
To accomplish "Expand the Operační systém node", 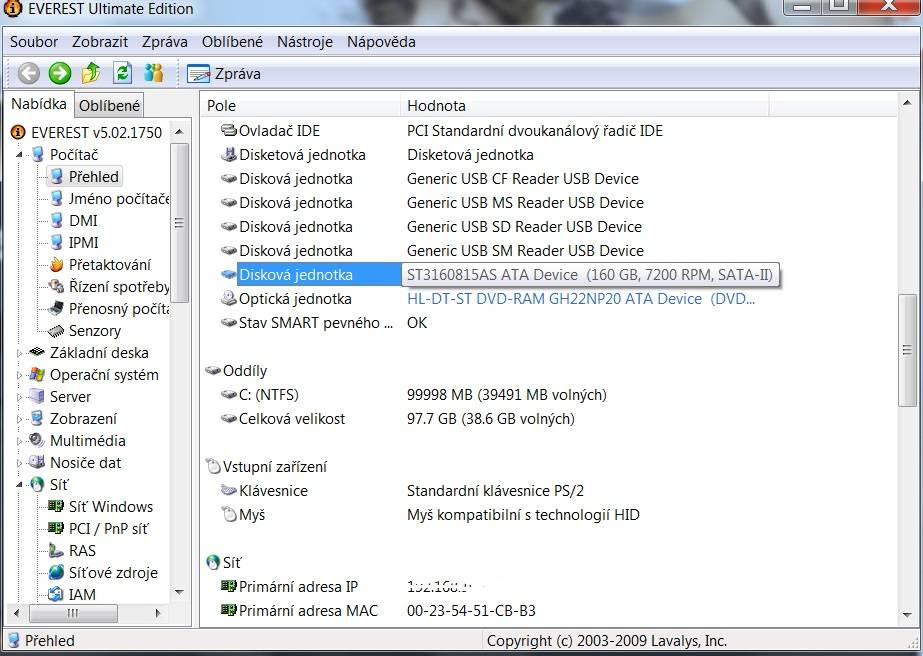I will 19,375.
